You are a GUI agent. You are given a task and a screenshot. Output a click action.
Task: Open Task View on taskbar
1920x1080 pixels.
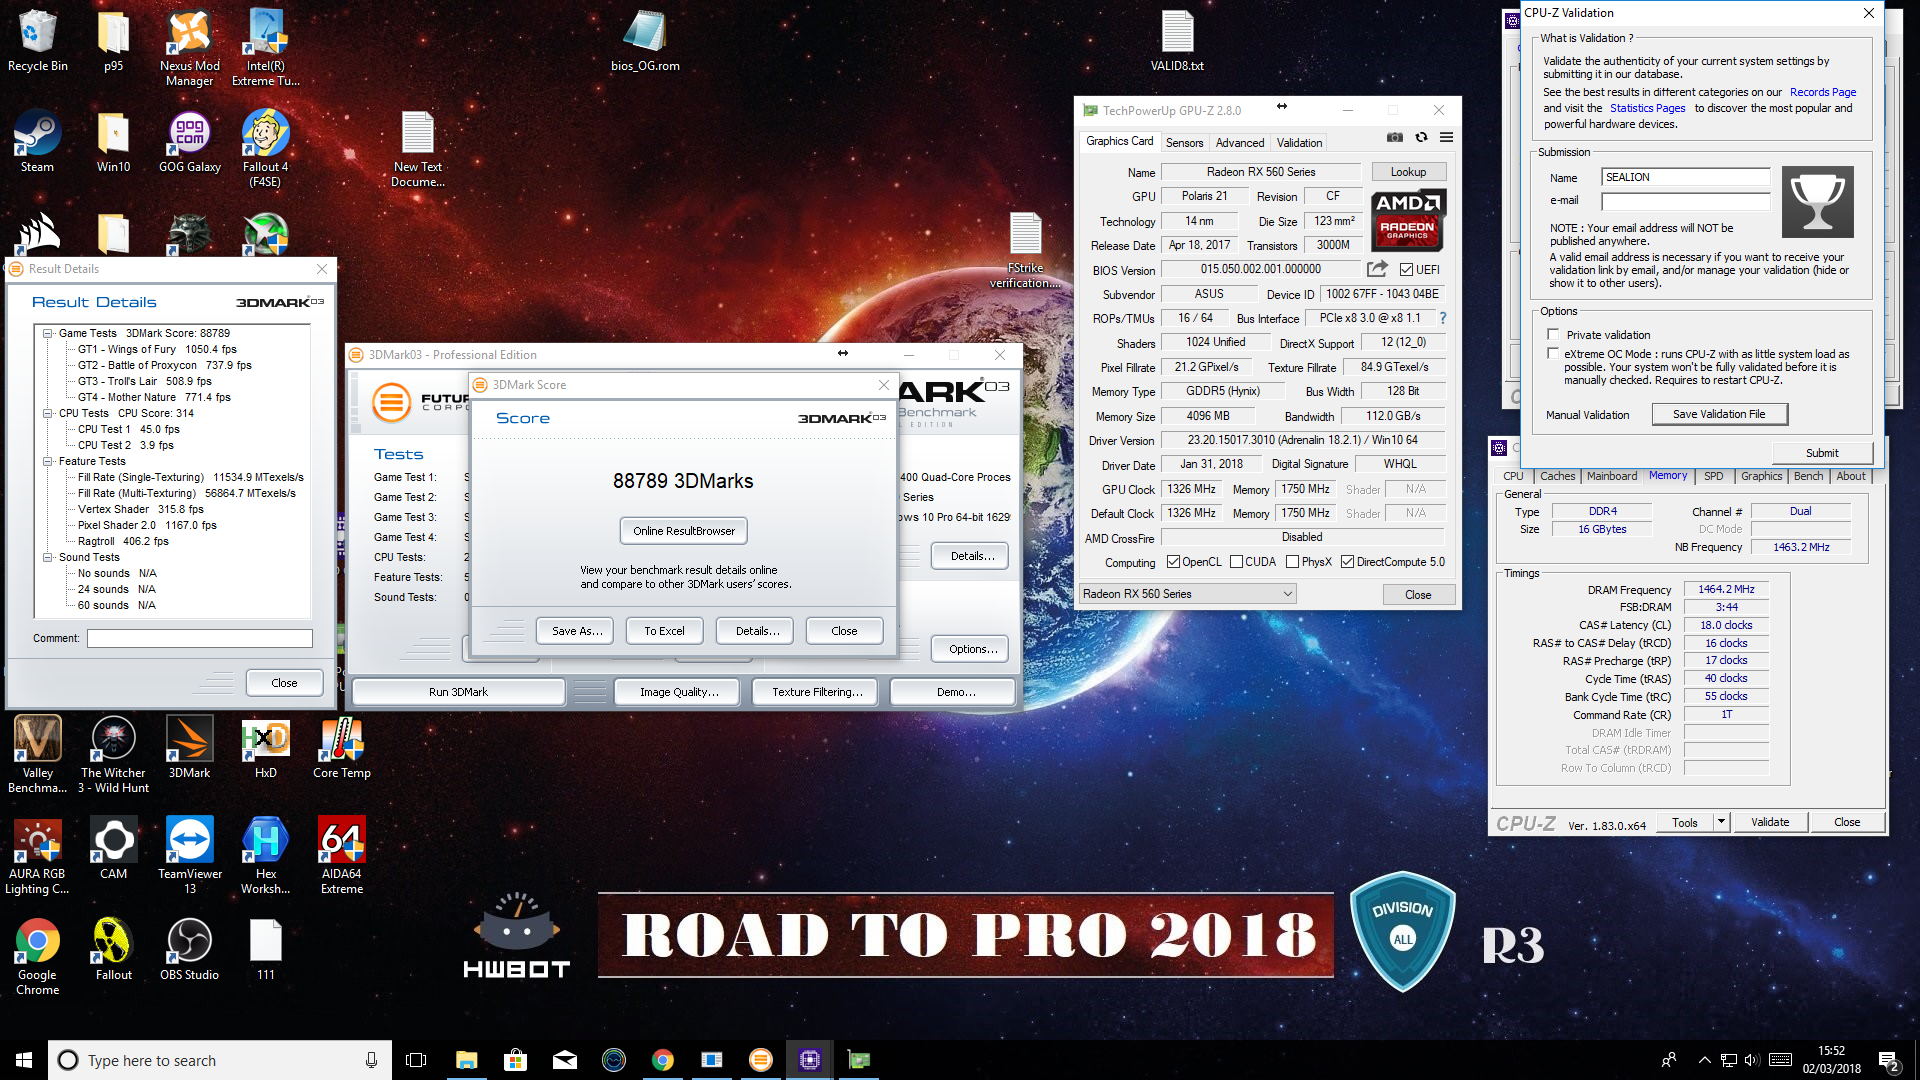[416, 1060]
